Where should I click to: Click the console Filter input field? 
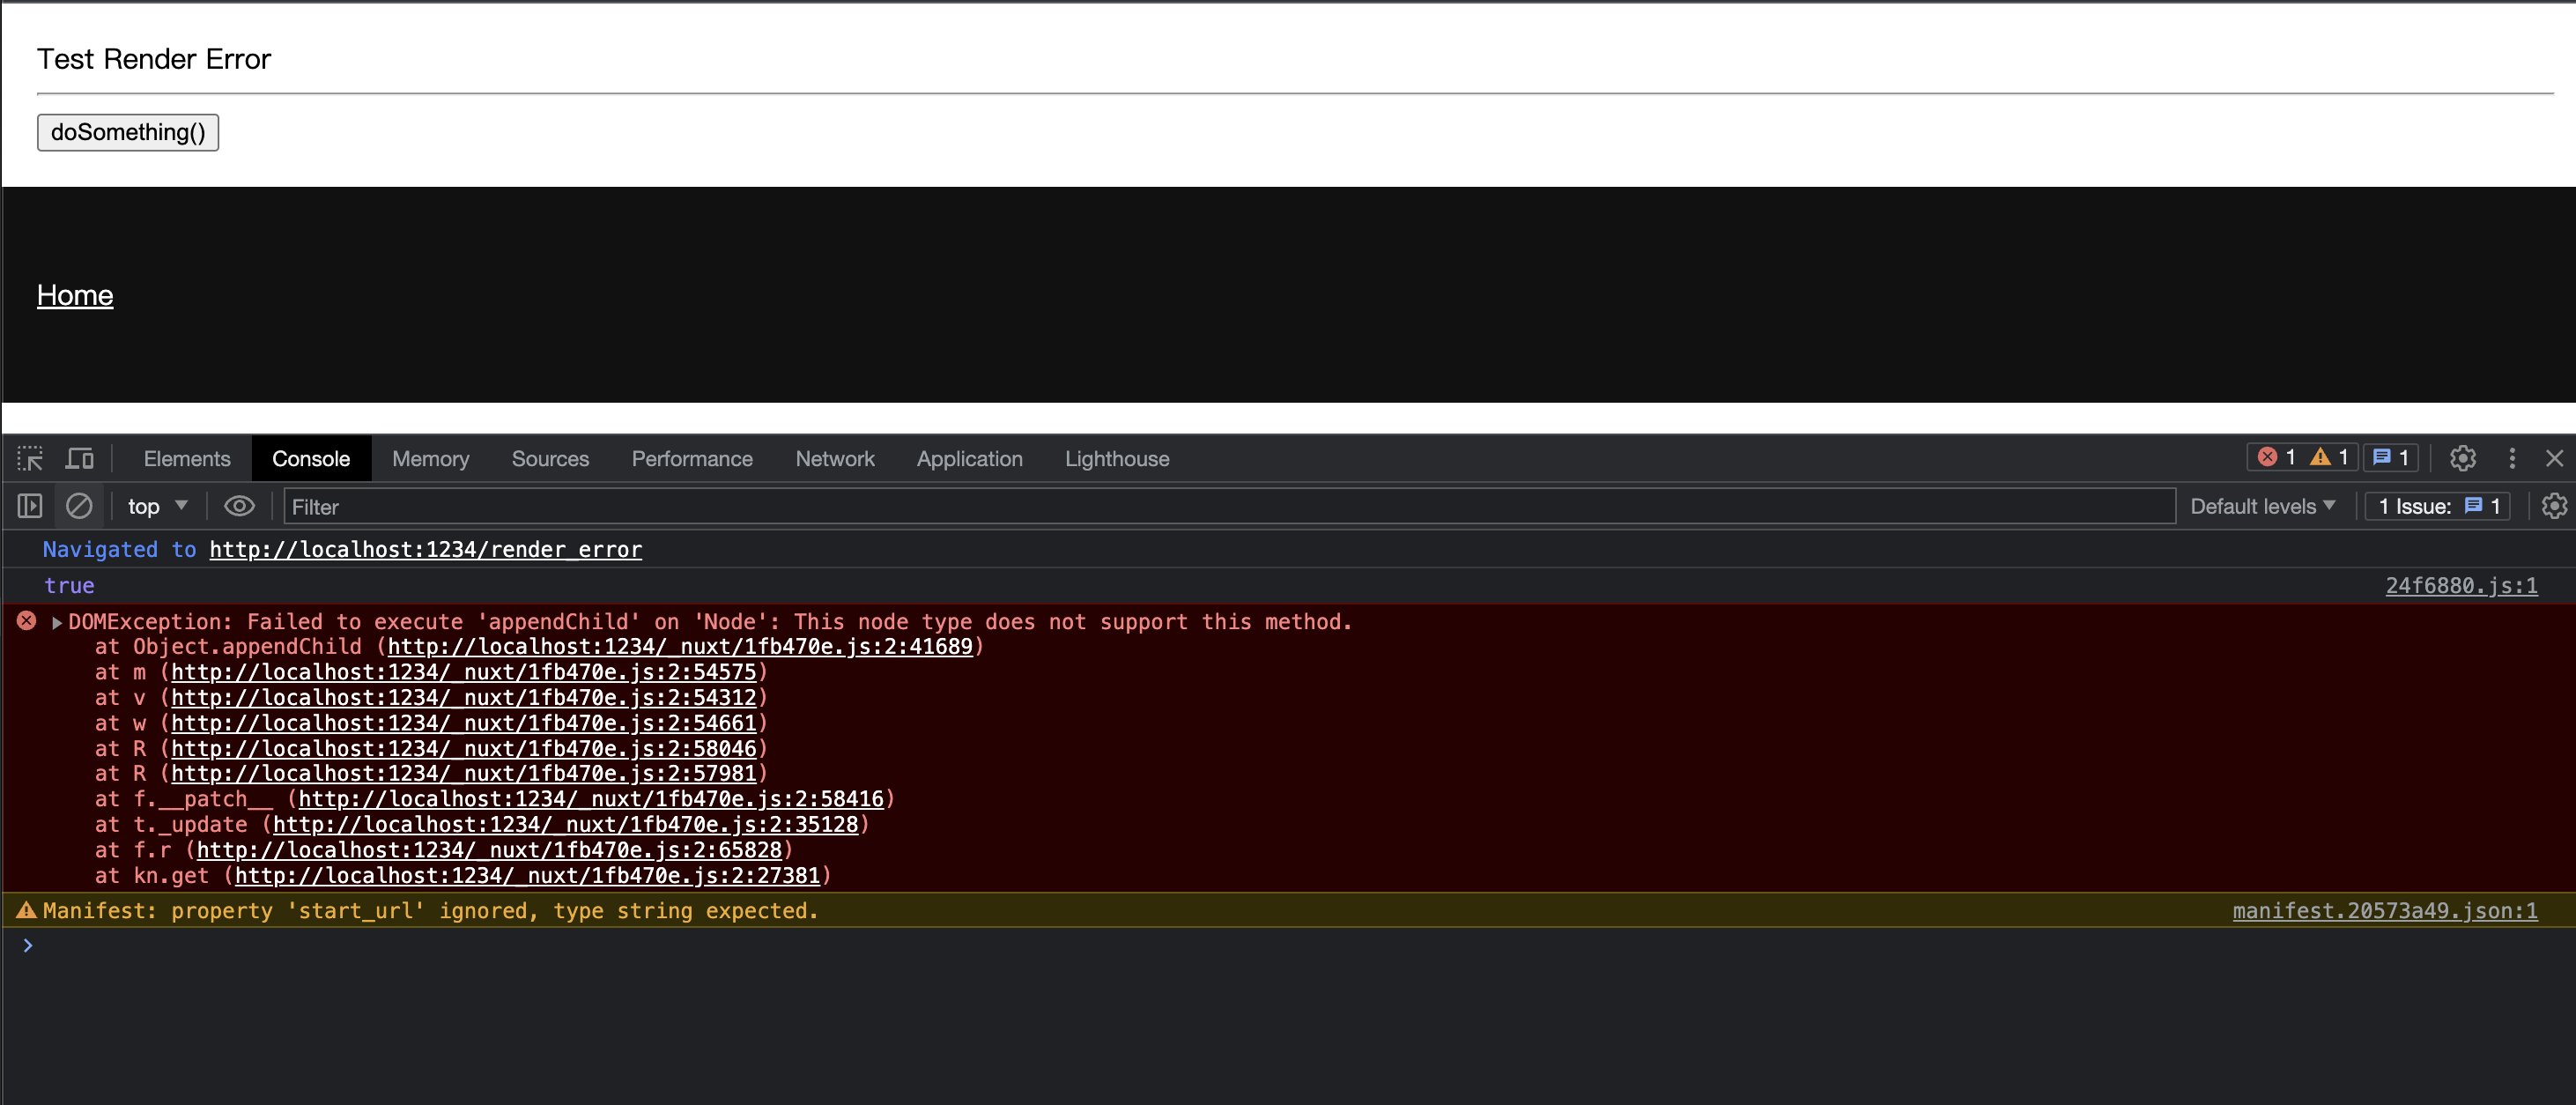point(1228,506)
